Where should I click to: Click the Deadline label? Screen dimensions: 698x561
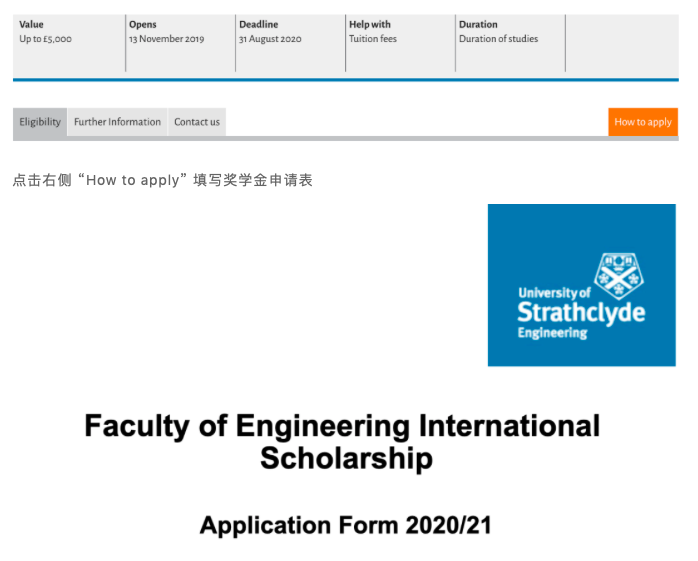tap(258, 25)
